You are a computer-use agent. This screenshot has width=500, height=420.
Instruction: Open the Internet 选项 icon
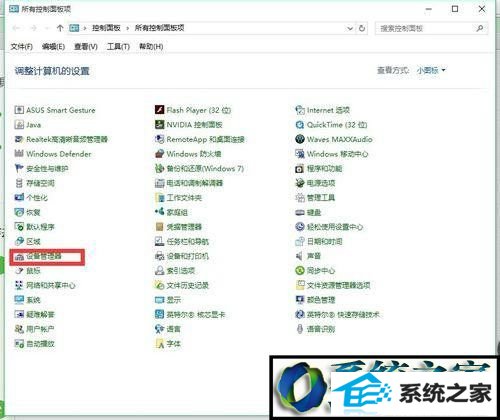pyautogui.click(x=300, y=110)
